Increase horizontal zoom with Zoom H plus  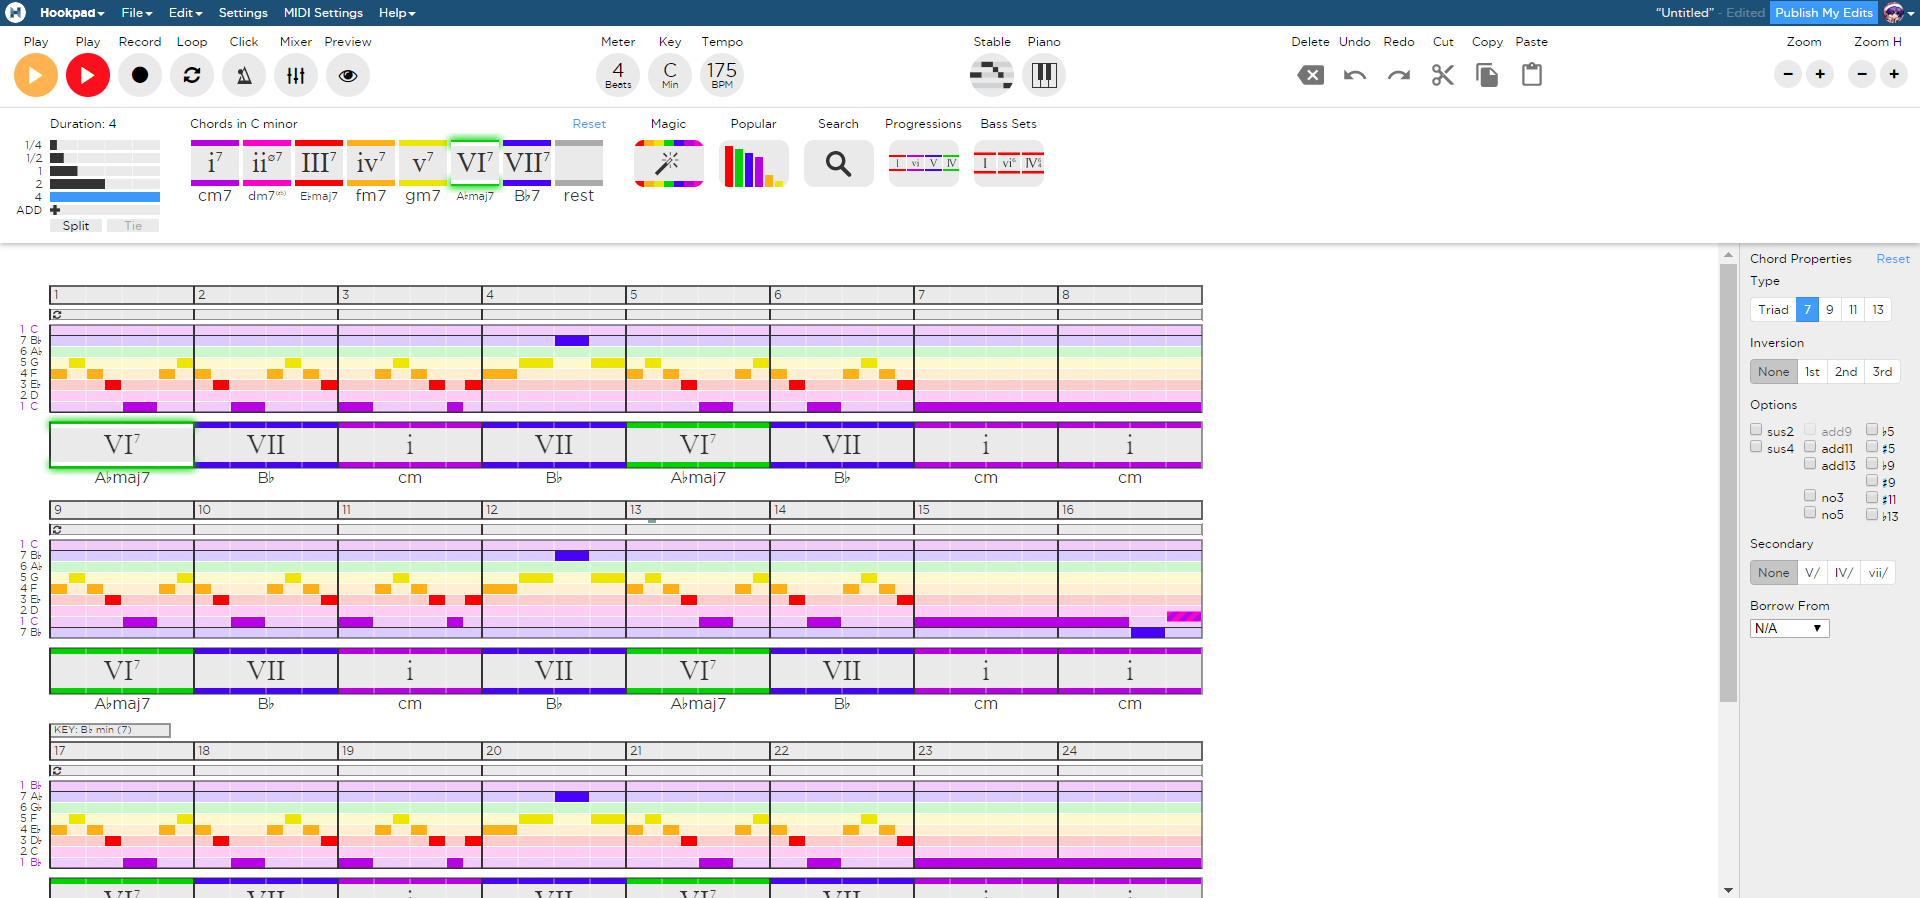tap(1894, 74)
